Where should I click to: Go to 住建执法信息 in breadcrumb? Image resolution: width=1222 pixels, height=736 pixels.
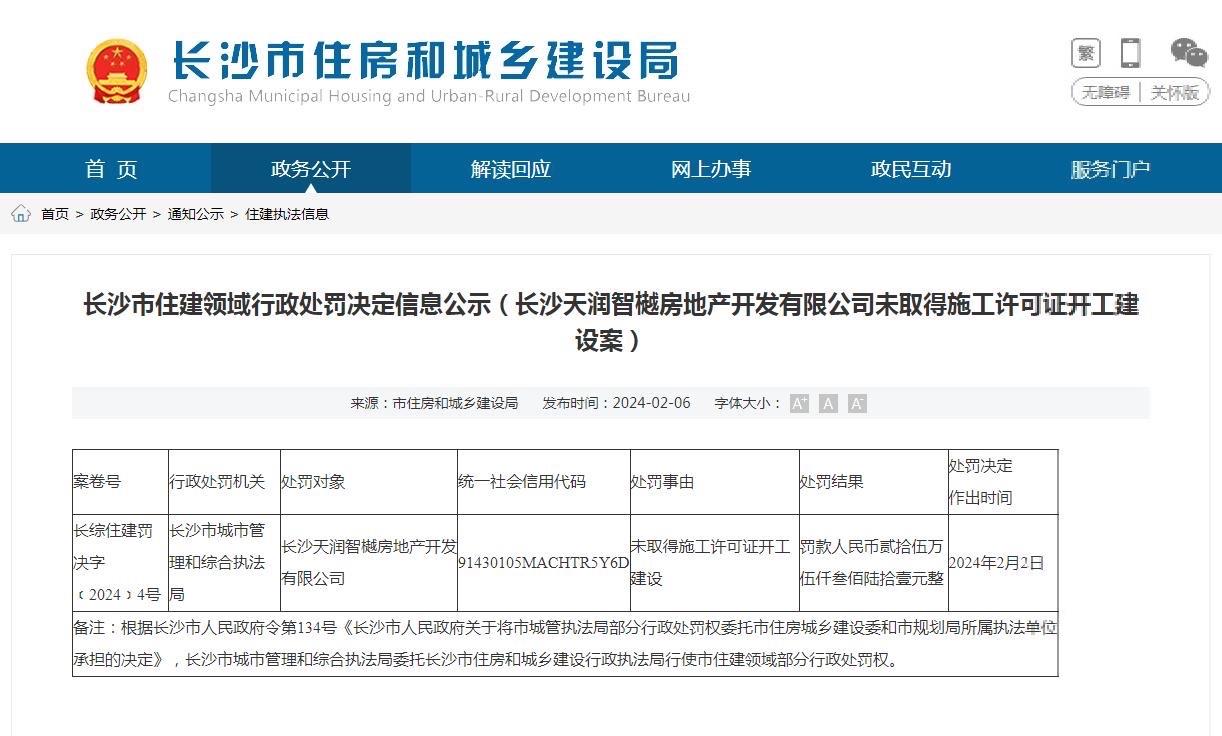287,214
